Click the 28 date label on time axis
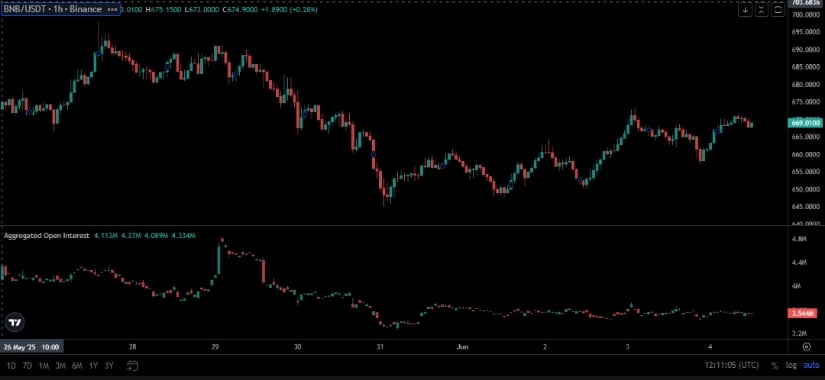825x380 pixels. [133, 347]
